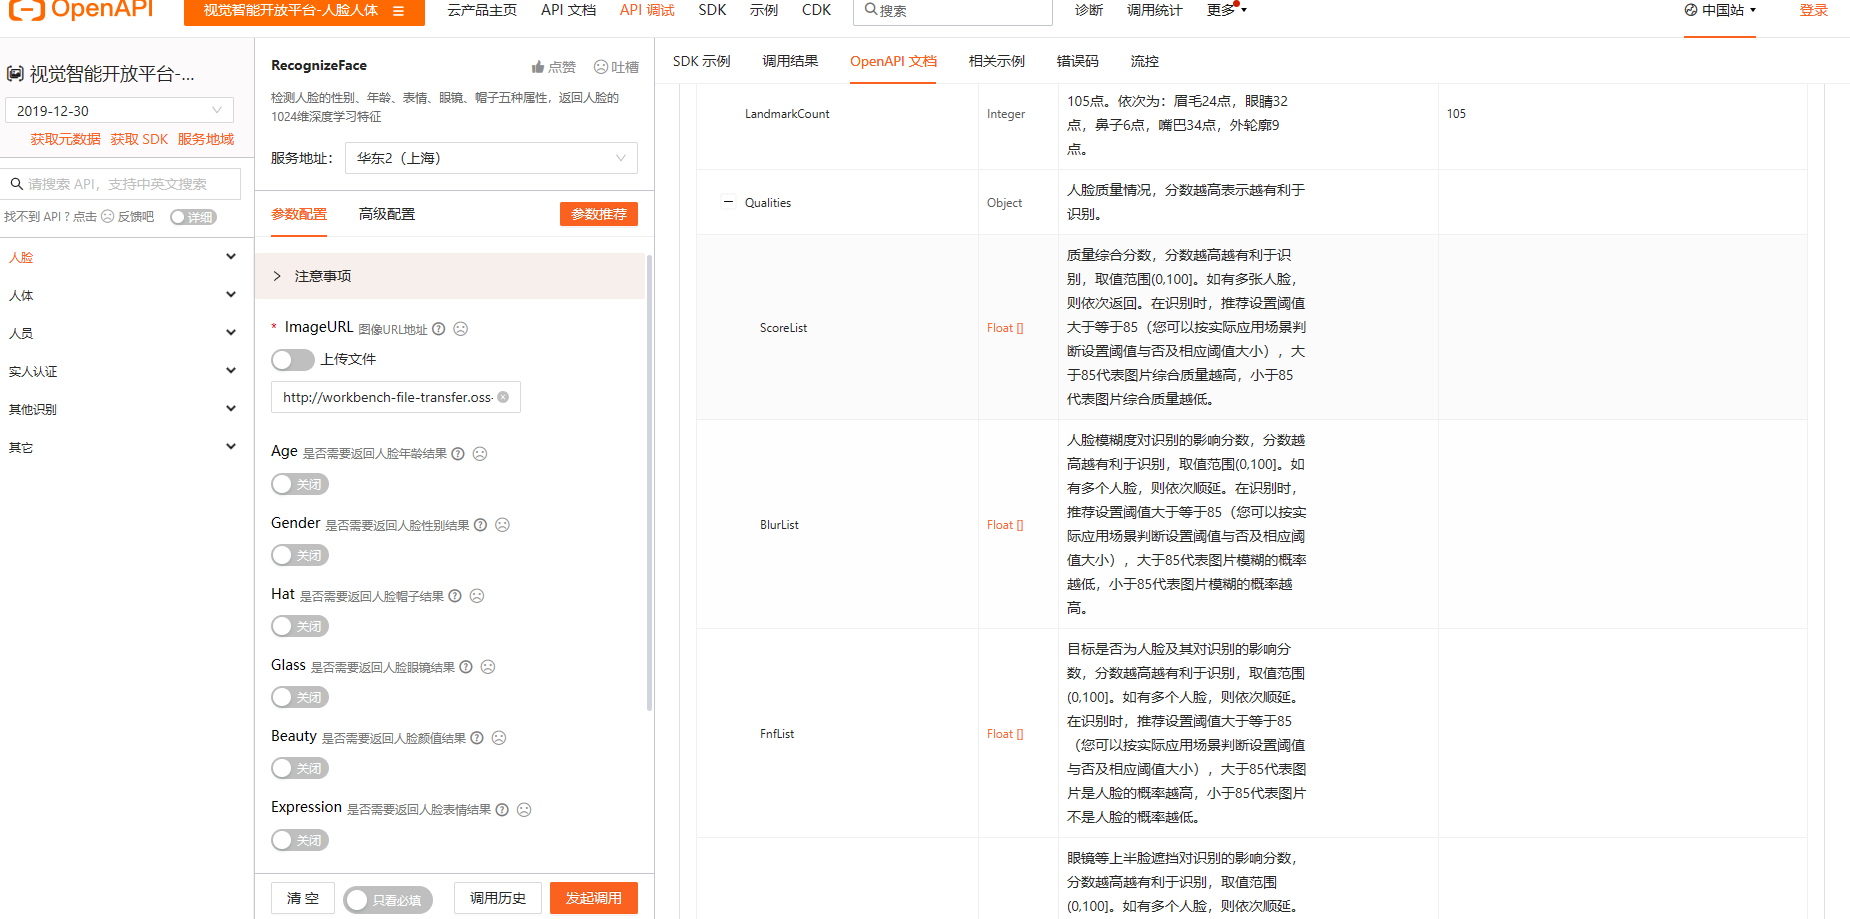Click the help icon beside Age
Image resolution: width=1850 pixels, height=919 pixels.
pos(458,454)
